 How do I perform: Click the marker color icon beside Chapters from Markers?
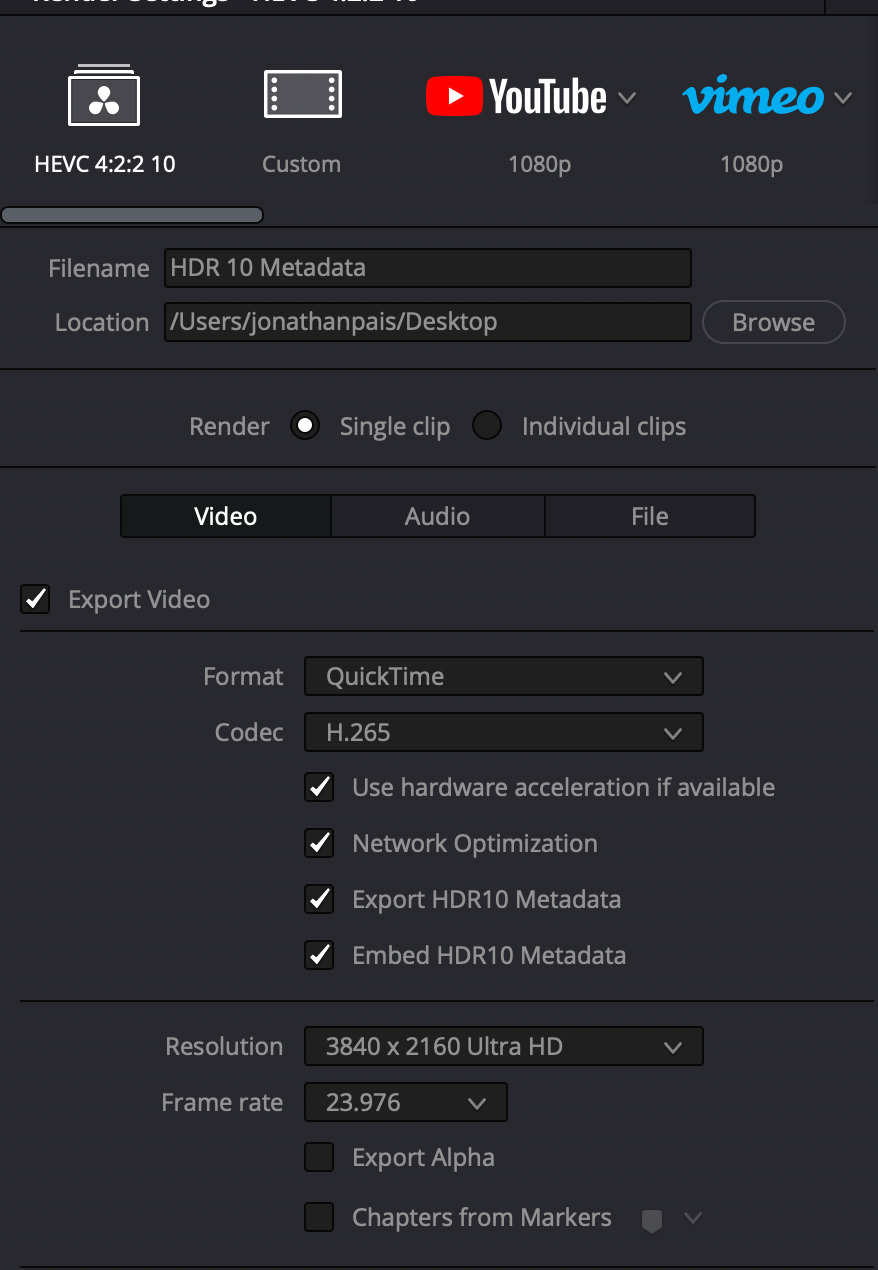(652, 1219)
